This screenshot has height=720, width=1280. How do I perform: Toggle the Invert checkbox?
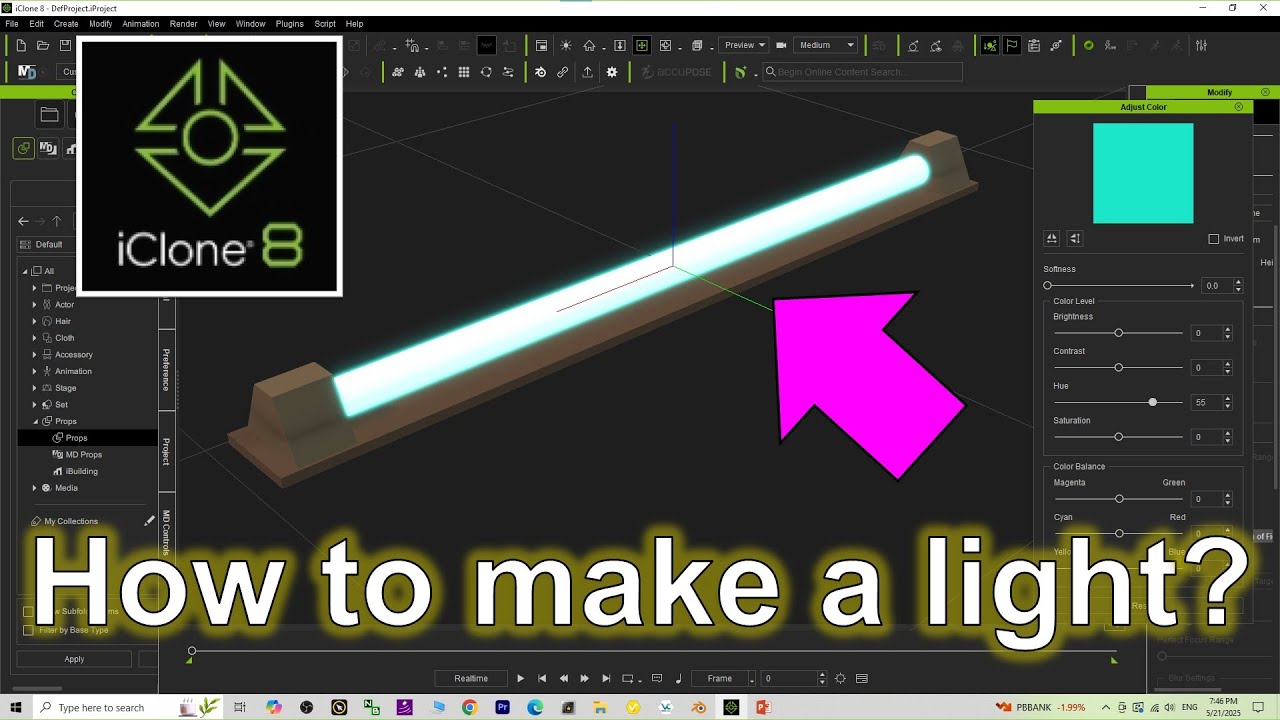pos(1214,239)
